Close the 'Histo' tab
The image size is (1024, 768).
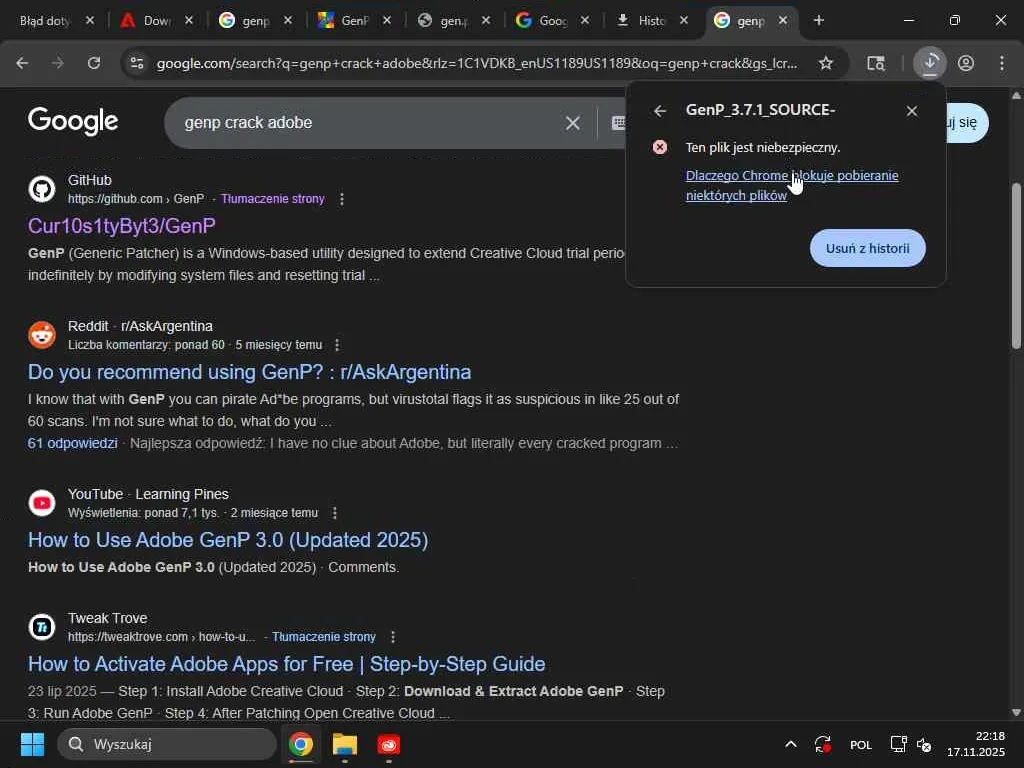click(684, 21)
